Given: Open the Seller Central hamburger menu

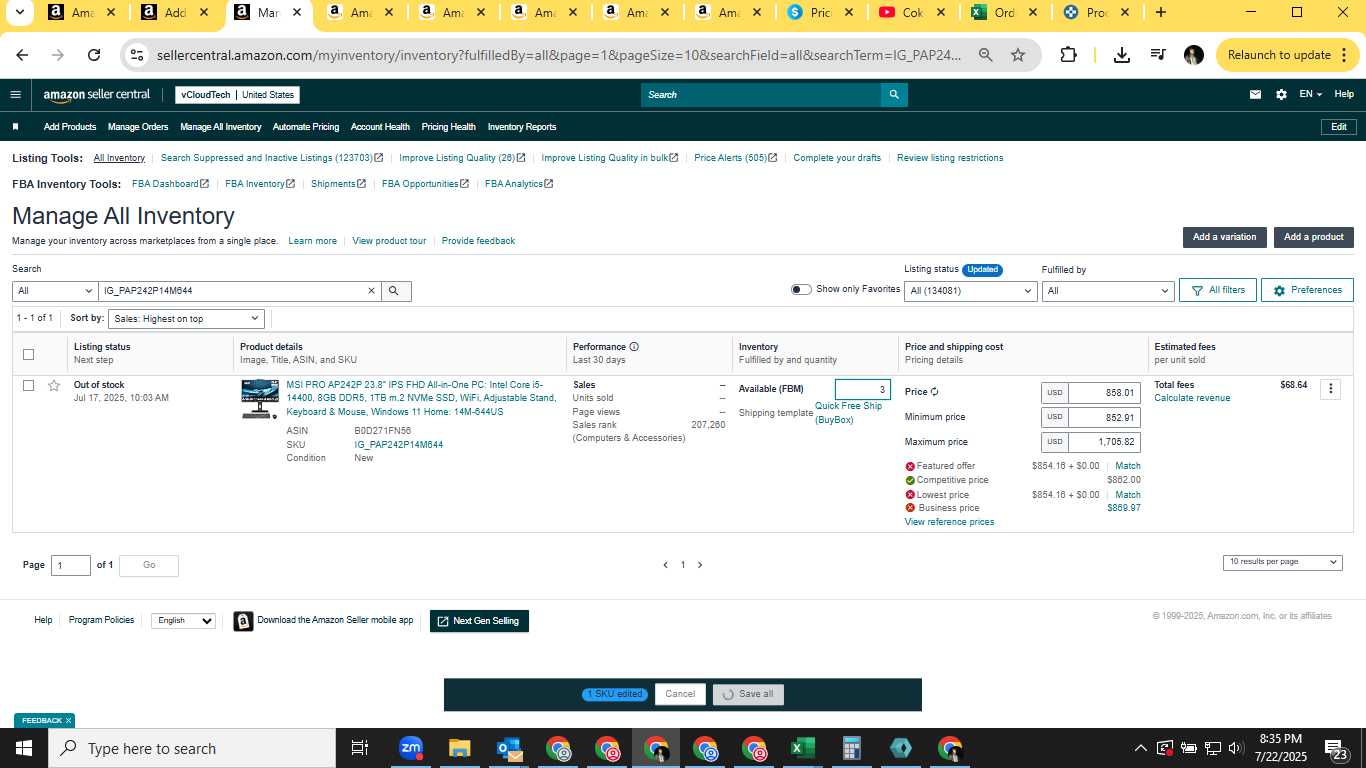Looking at the screenshot, I should tap(15, 95).
